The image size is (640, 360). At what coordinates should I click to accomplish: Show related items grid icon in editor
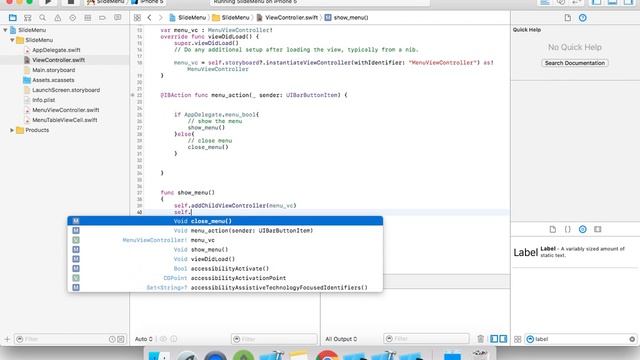point(137,18)
